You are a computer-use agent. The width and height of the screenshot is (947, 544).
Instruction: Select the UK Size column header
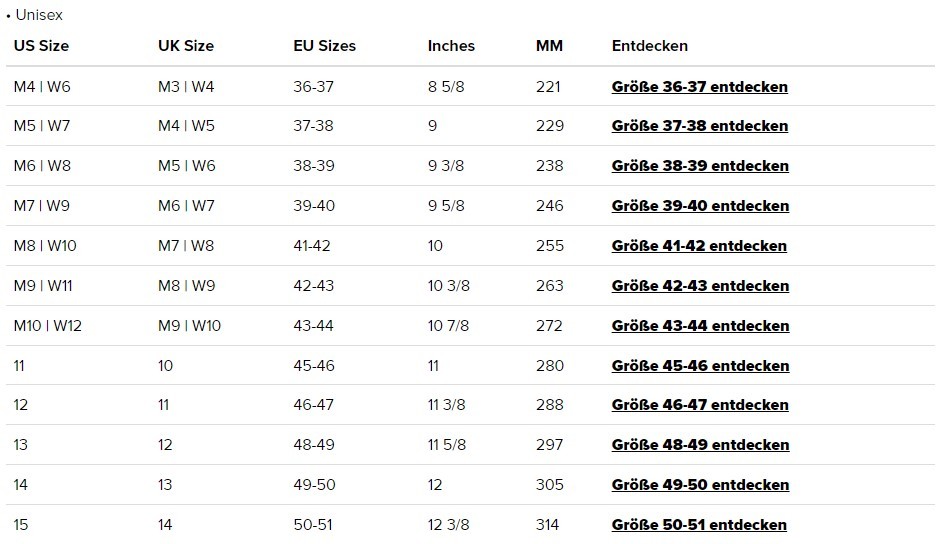[x=186, y=46]
